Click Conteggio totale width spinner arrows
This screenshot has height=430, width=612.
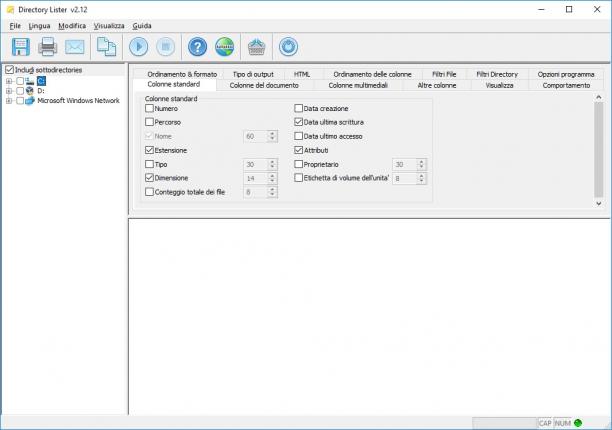[272, 192]
